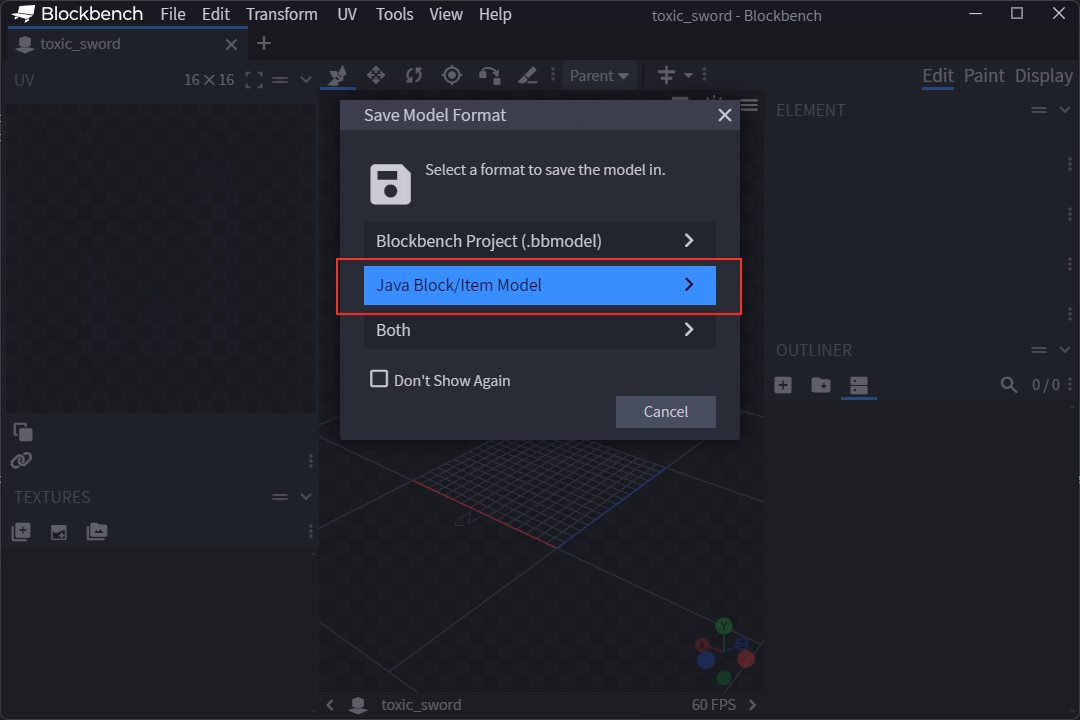Collapse the Textures panel chevron
1080x720 pixels.
coord(306,497)
